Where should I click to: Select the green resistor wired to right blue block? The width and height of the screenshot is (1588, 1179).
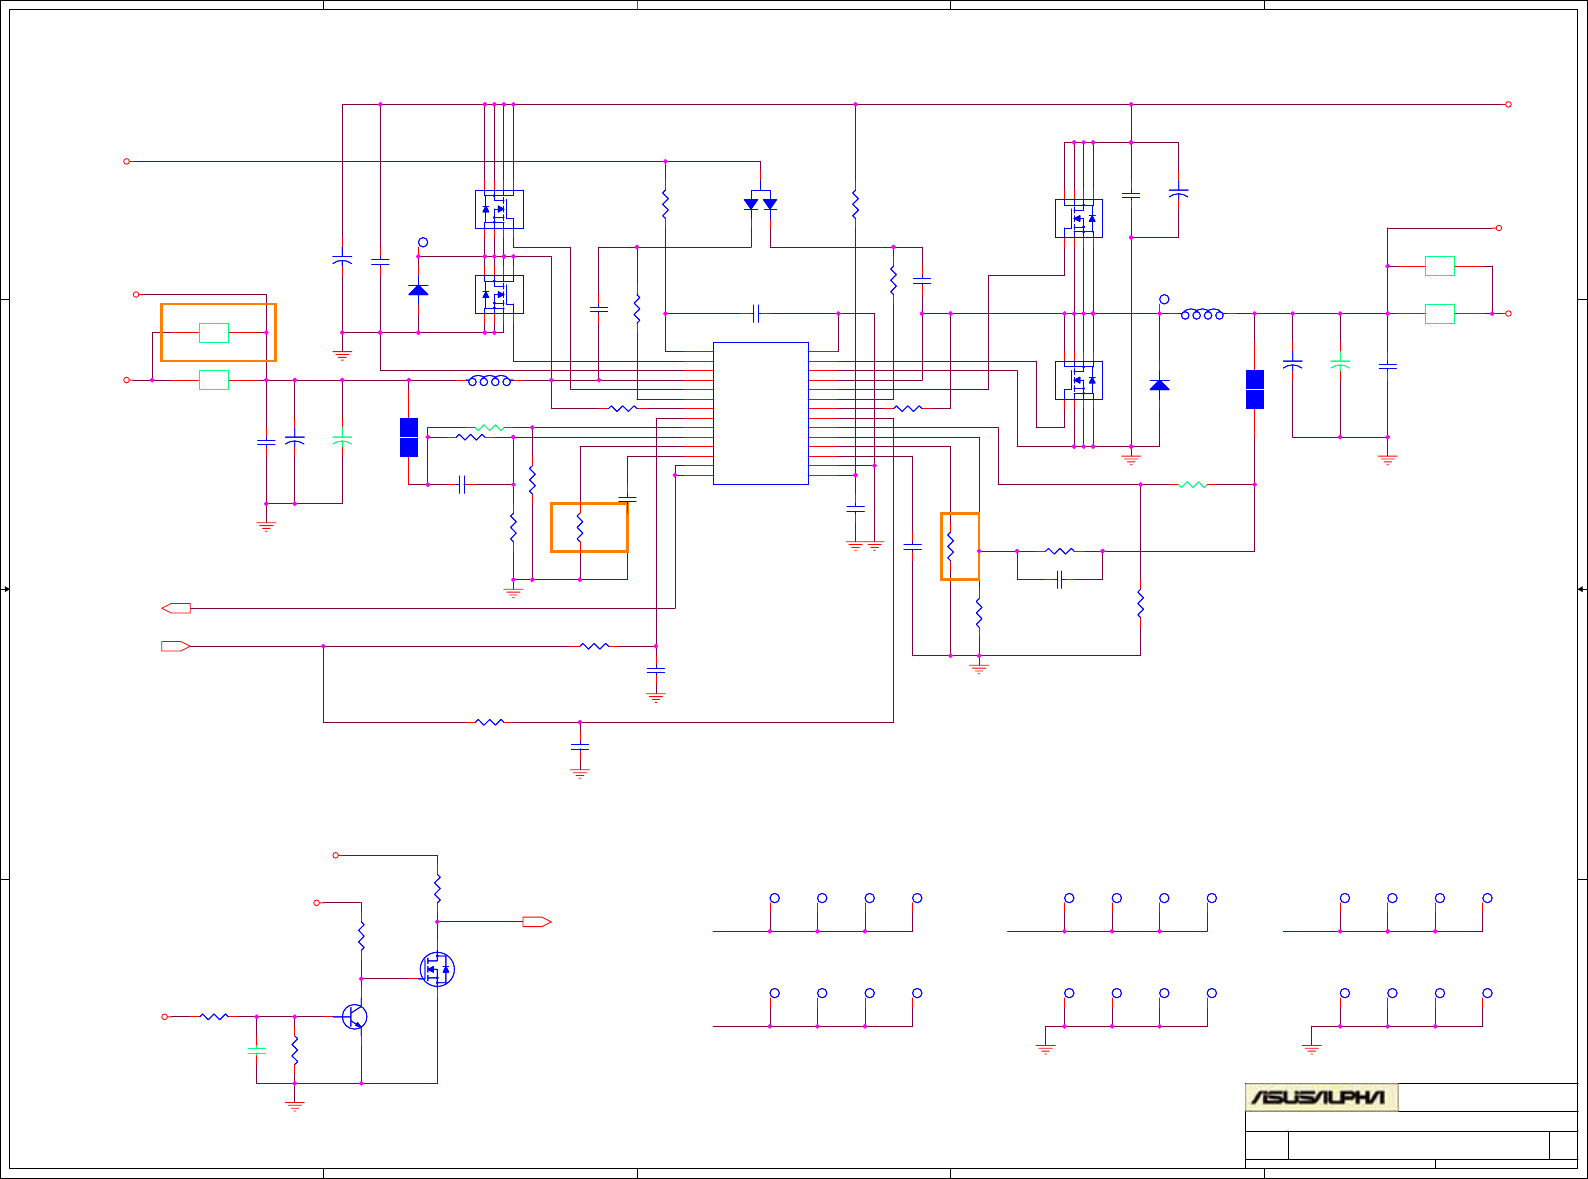[x=1193, y=485]
